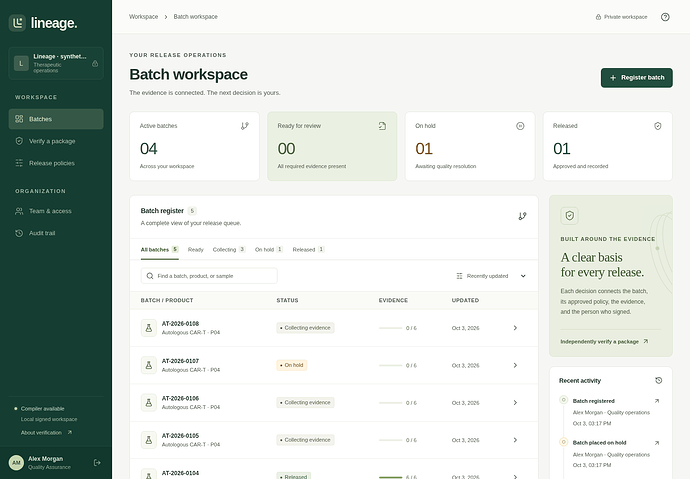This screenshot has height=479, width=690.
Task: Click the Active batches card branch icon
Action: click(x=245, y=126)
